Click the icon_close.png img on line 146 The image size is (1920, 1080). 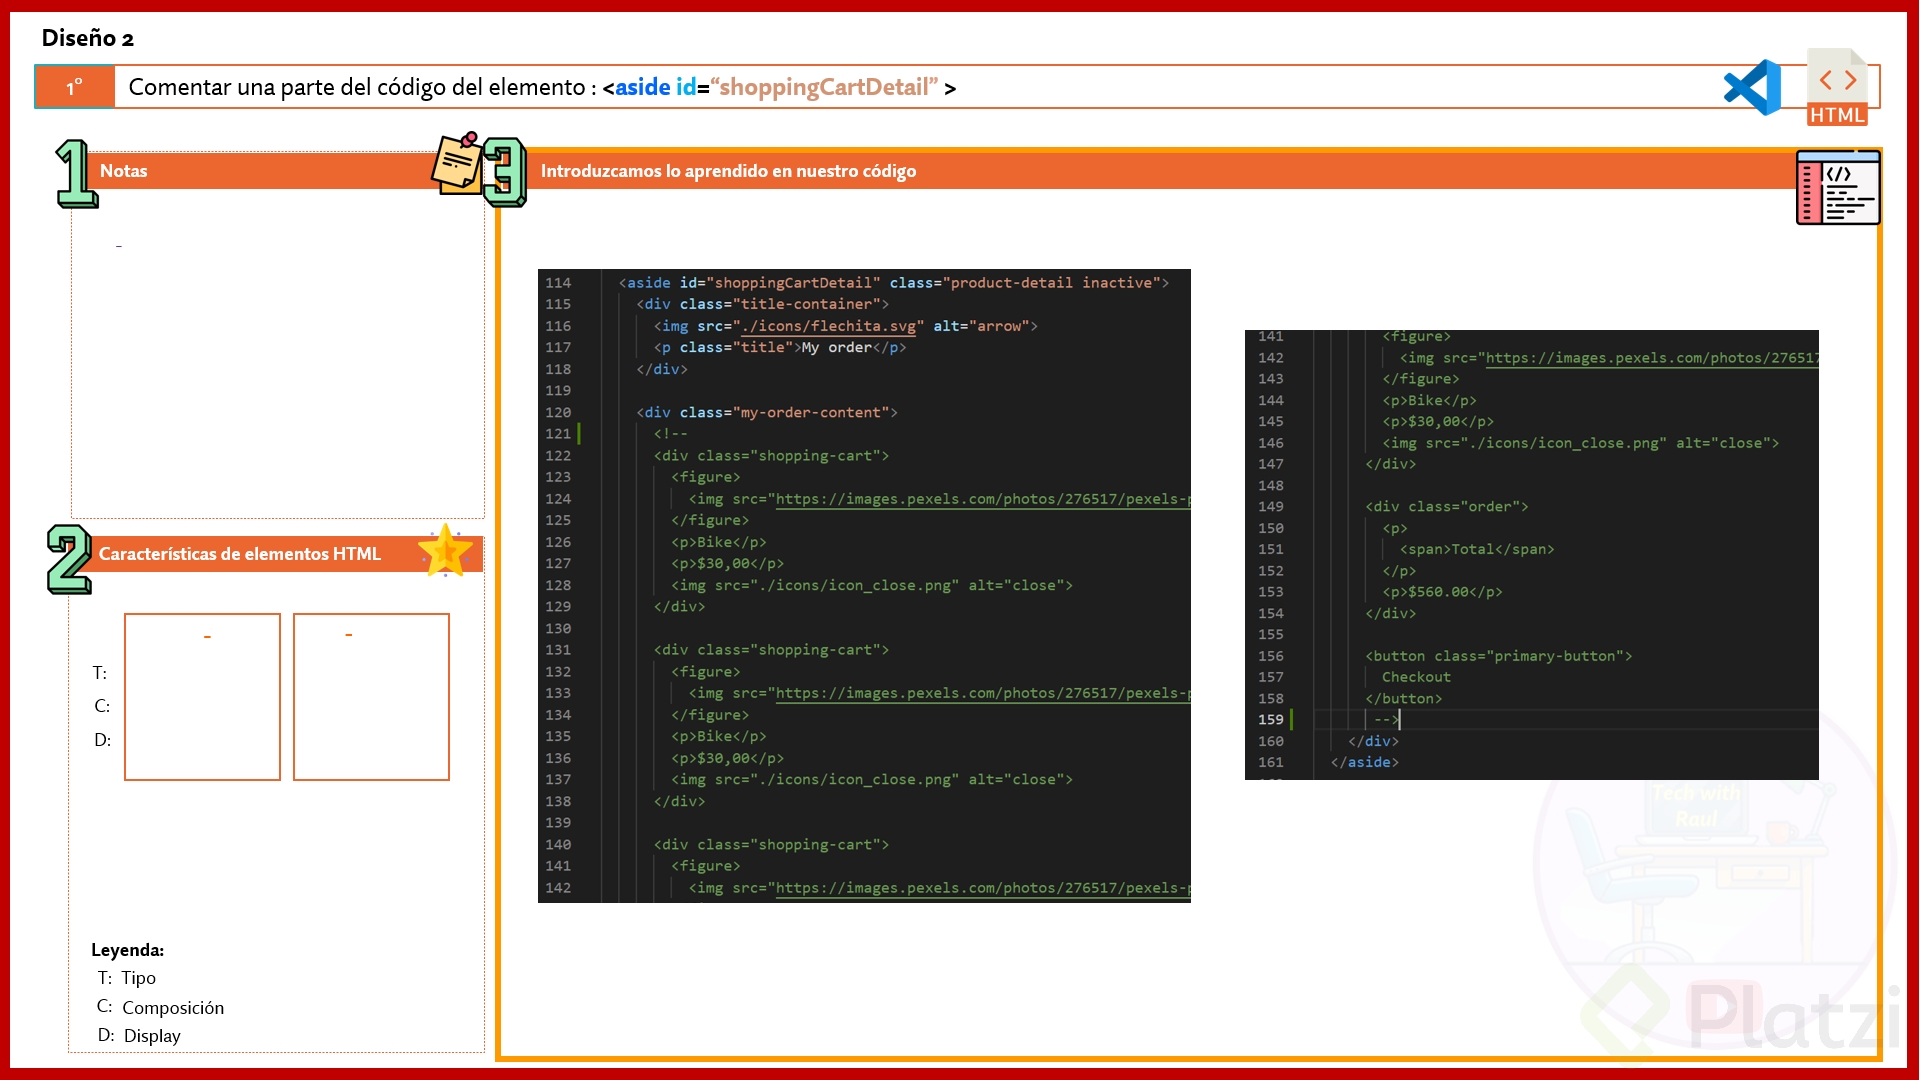(1581, 443)
